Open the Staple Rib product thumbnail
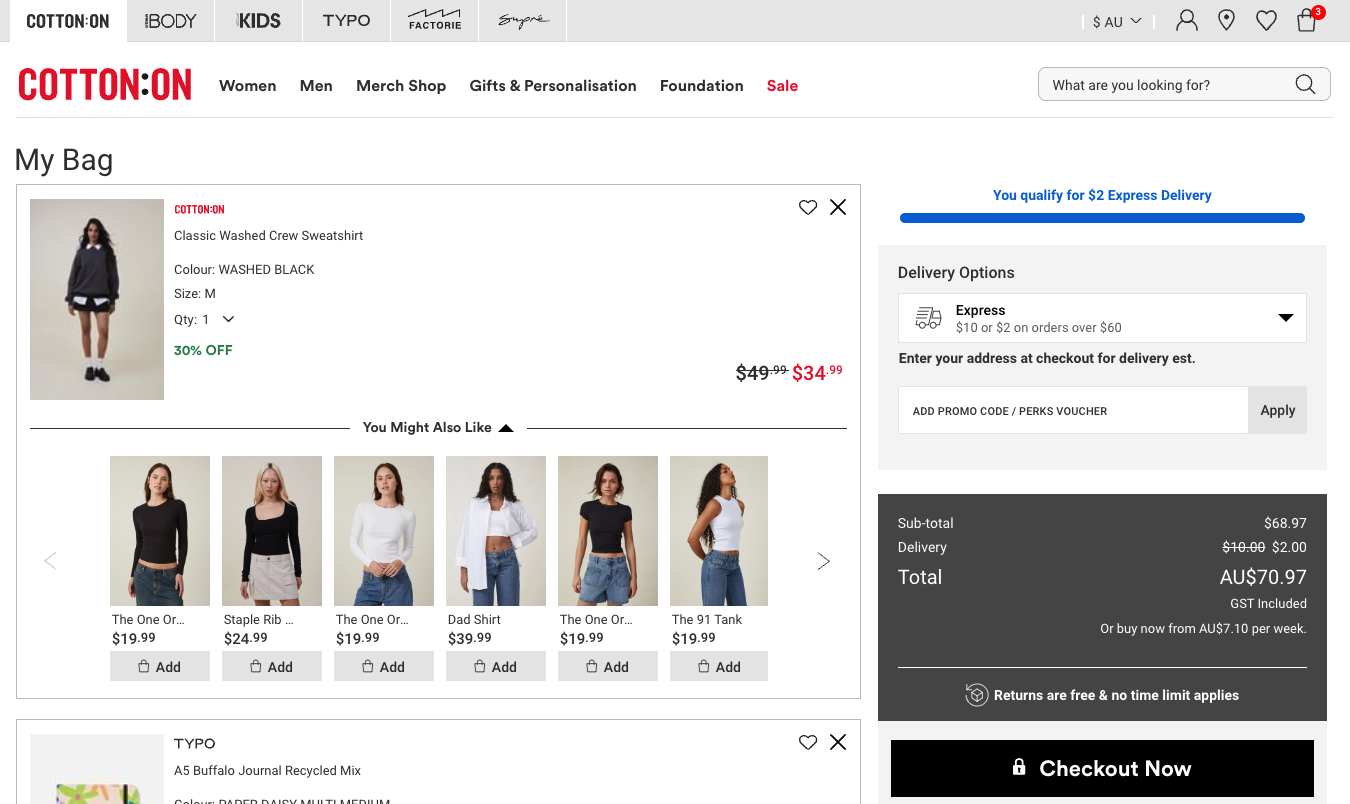The image size is (1350, 804). 272,531
